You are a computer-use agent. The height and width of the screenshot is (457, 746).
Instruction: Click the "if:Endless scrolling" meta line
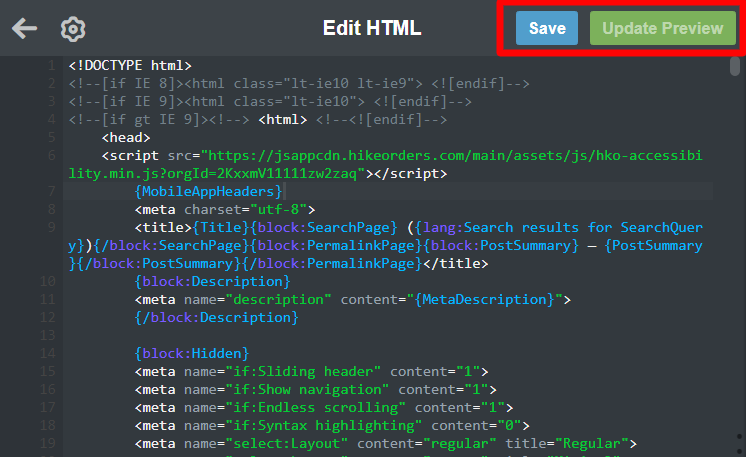coord(324,408)
